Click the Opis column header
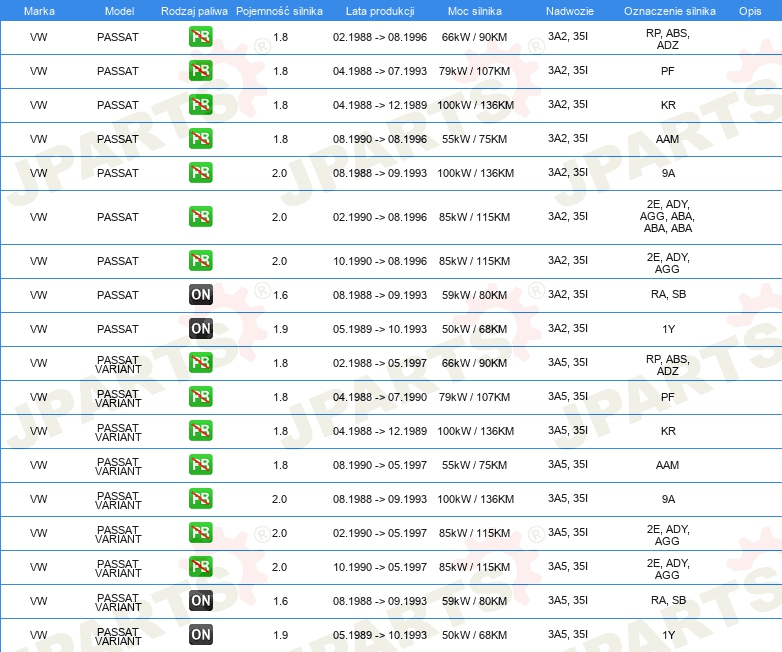Viewport: 782px width, 652px height. [750, 11]
